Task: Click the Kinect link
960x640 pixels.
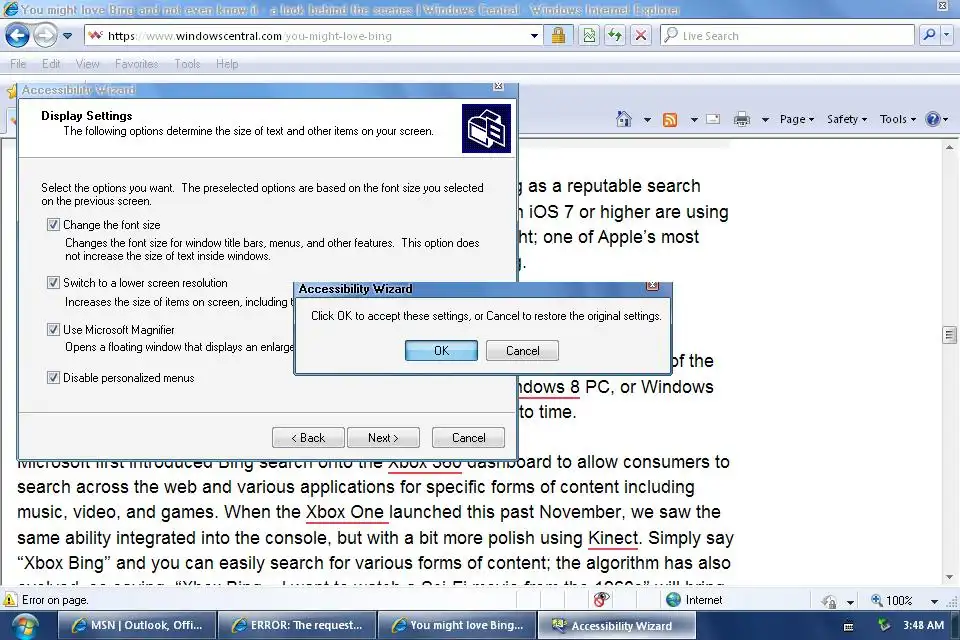Action: (x=613, y=538)
